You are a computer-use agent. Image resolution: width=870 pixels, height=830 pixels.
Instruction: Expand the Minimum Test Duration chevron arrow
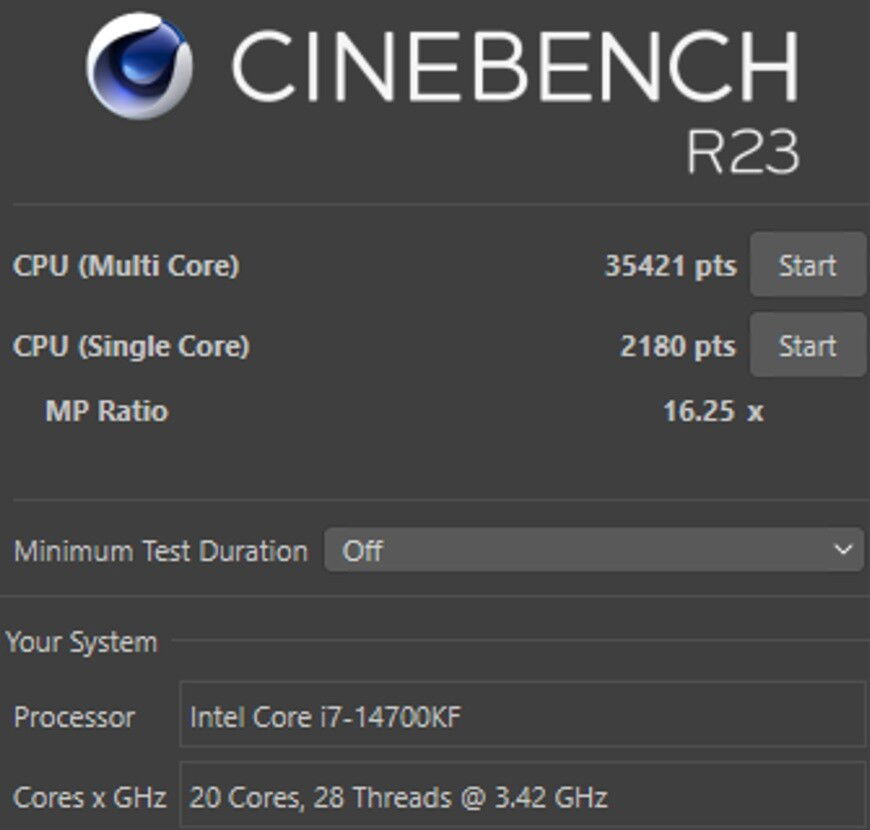[x=843, y=550]
